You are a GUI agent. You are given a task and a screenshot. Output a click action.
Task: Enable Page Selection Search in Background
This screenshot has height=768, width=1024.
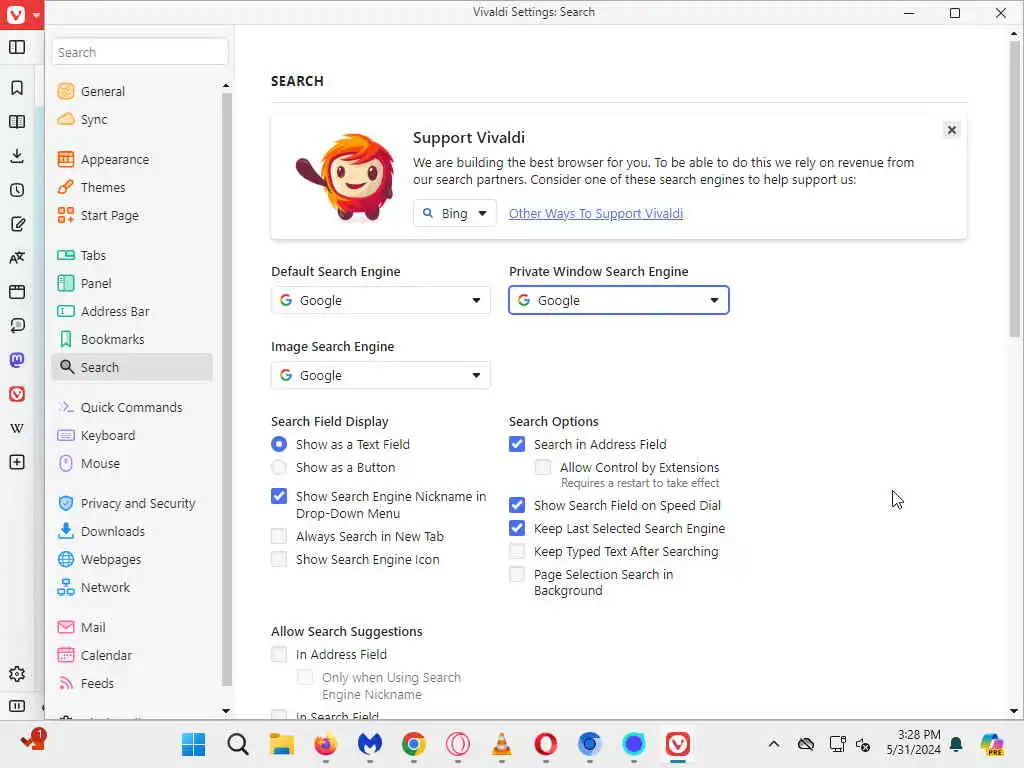pos(517,575)
